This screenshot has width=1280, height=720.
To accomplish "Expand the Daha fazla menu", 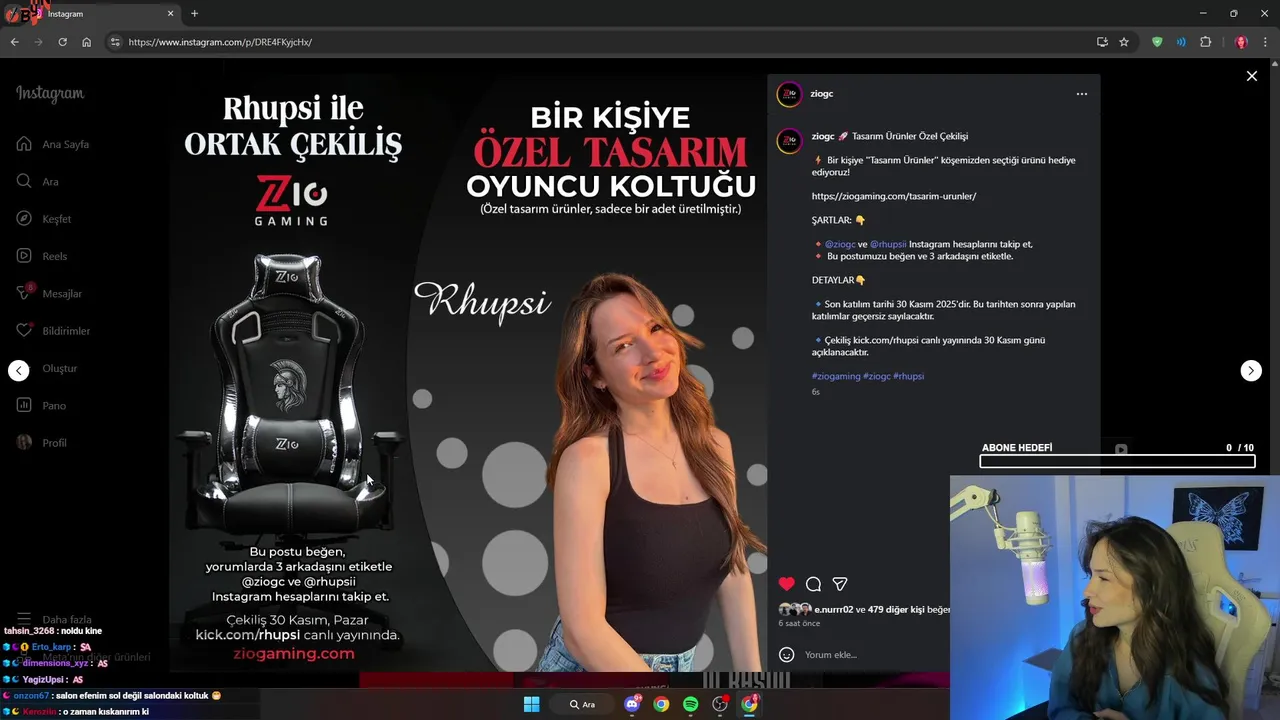I will (54, 619).
